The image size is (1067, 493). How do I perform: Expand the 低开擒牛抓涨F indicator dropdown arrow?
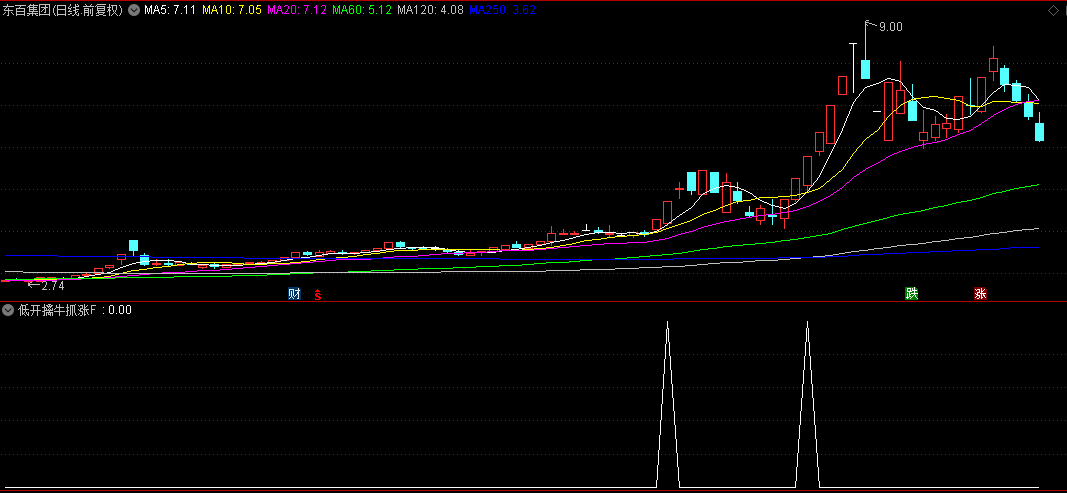tap(8, 311)
